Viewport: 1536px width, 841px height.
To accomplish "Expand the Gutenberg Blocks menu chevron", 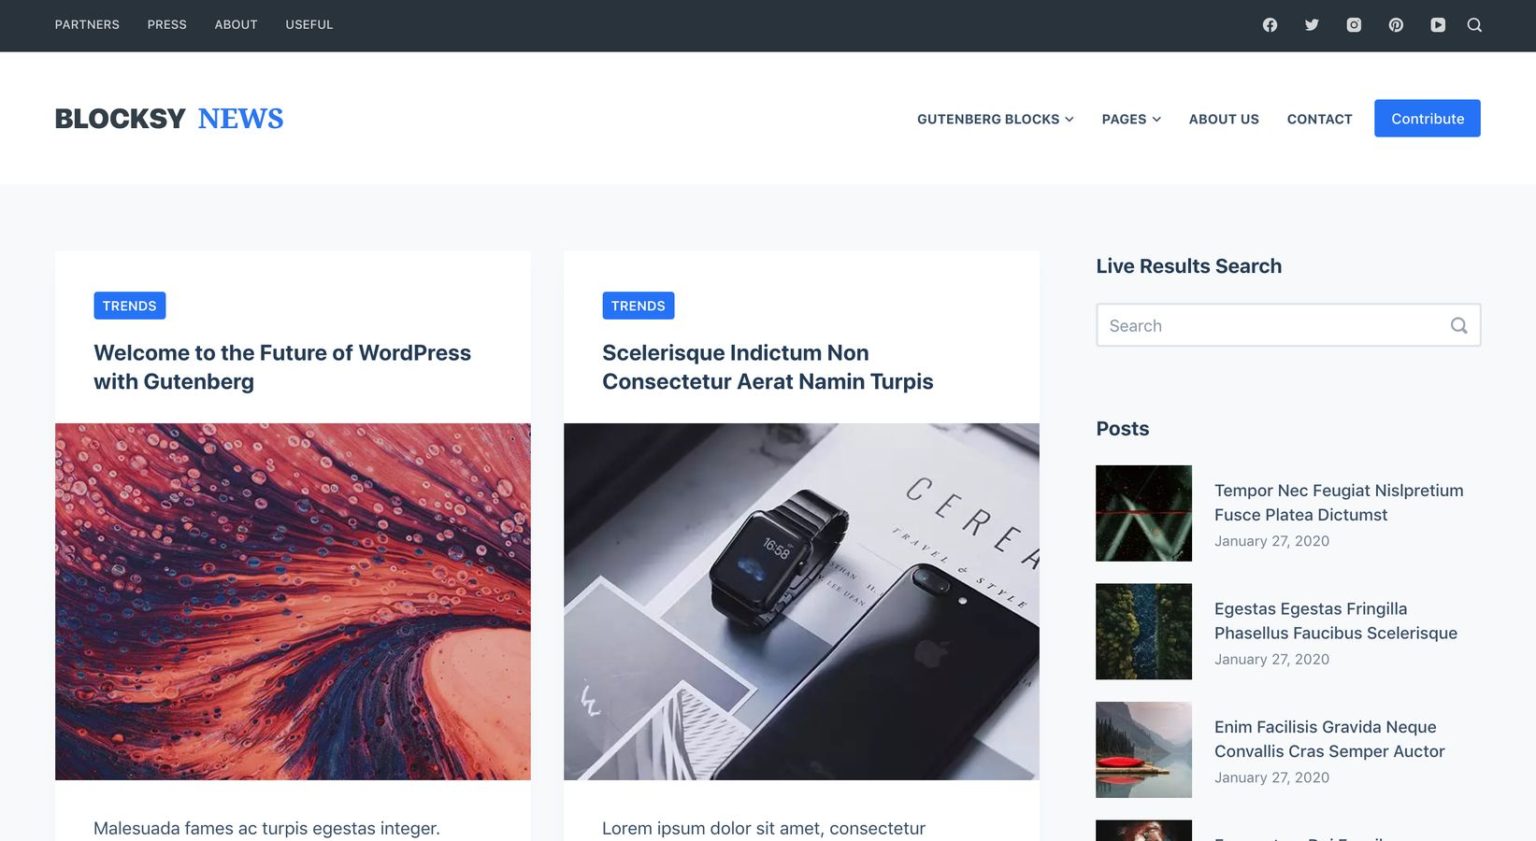I will (1069, 119).
